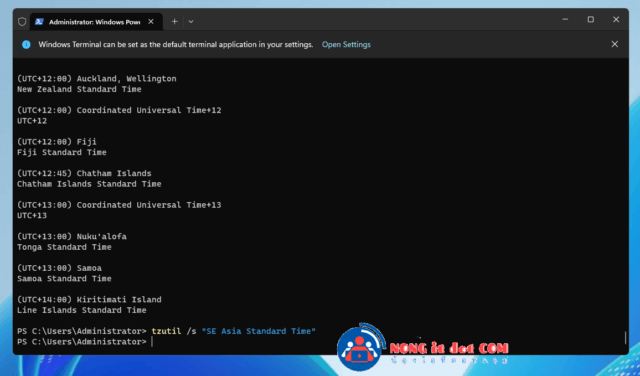This screenshot has height=376, width=640.
Task: Click the text "Fiji Standard Time"
Action: tap(62, 152)
